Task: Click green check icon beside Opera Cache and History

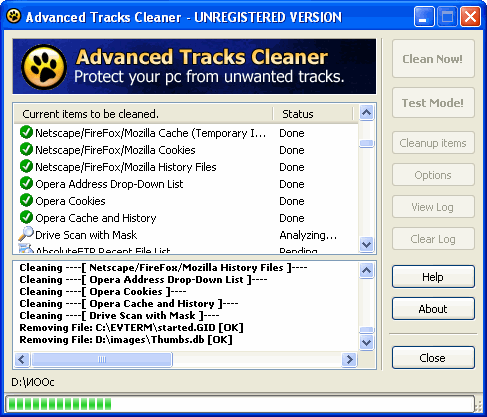Action: pyautogui.click(x=26, y=217)
